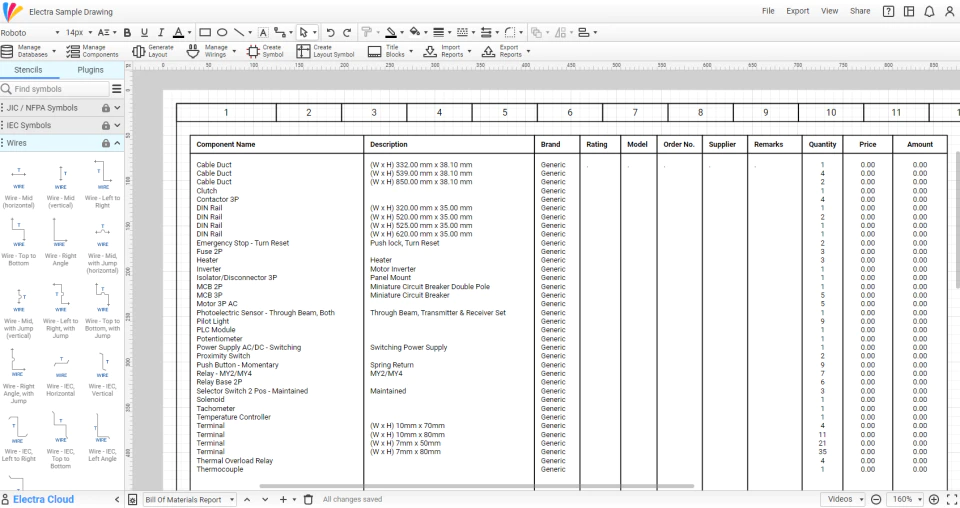
Task: Open the fill color picker
Action: (414, 32)
